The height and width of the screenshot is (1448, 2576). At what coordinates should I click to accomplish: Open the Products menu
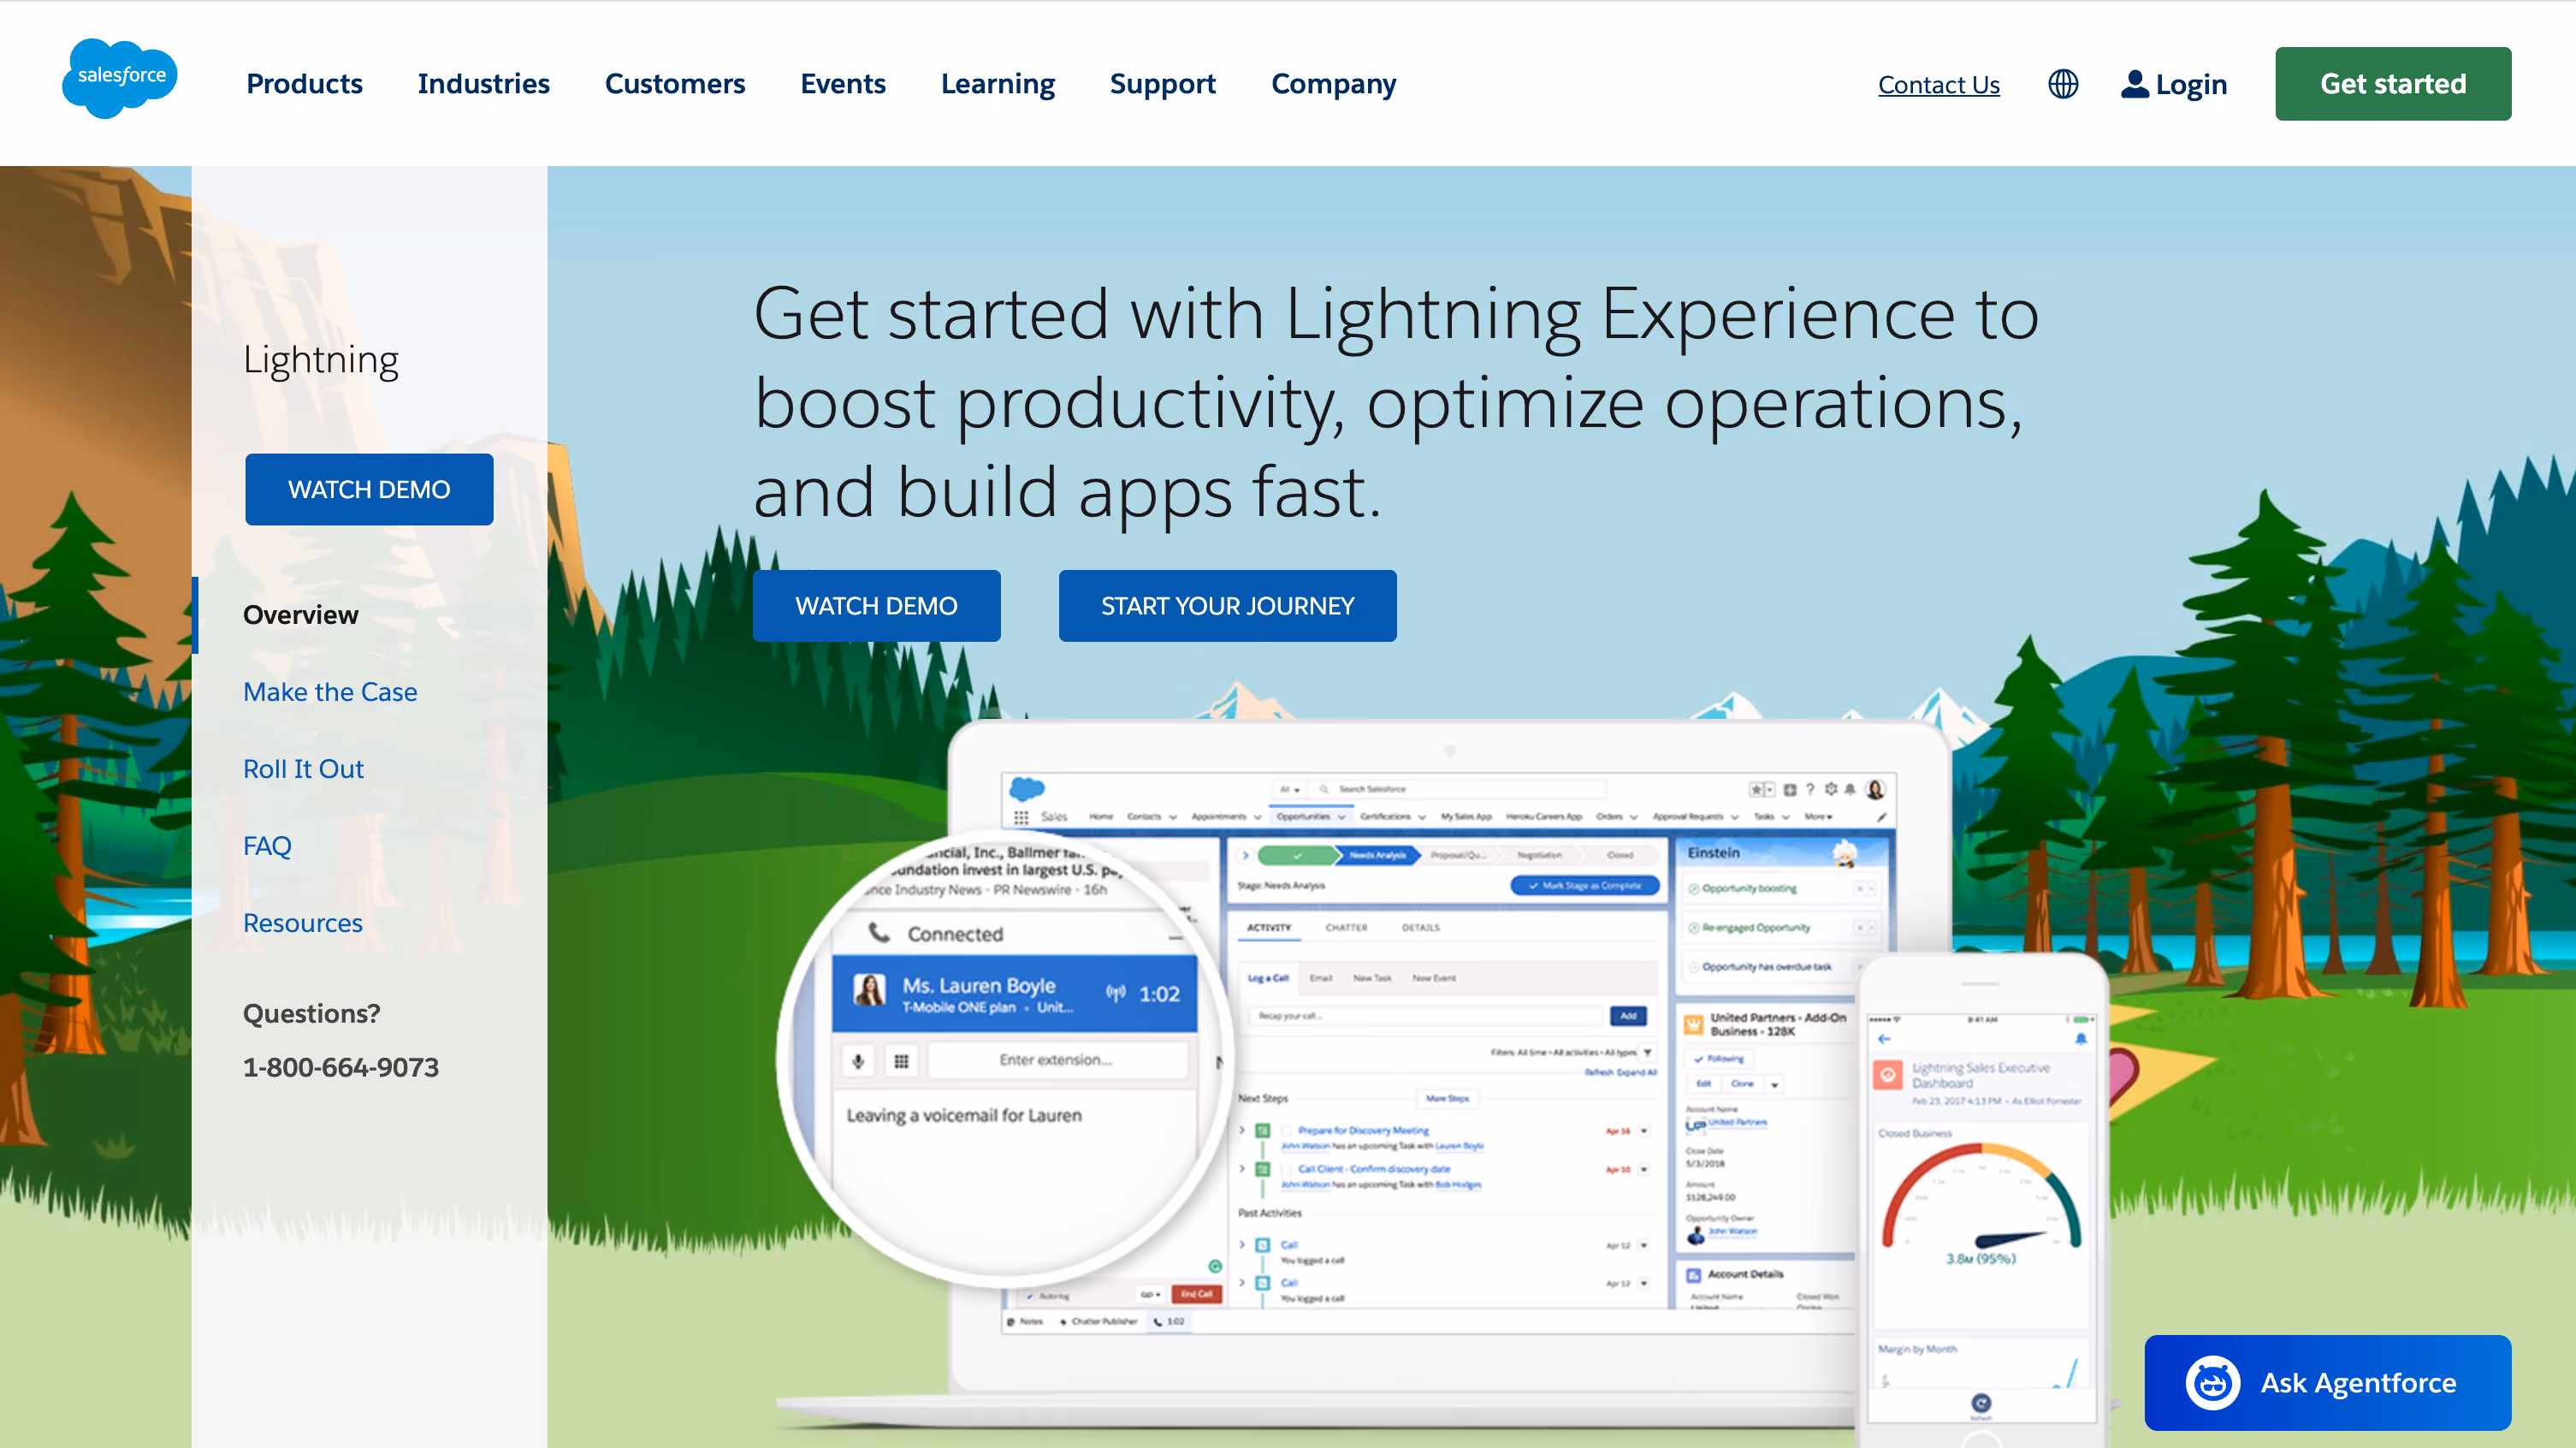(x=304, y=84)
